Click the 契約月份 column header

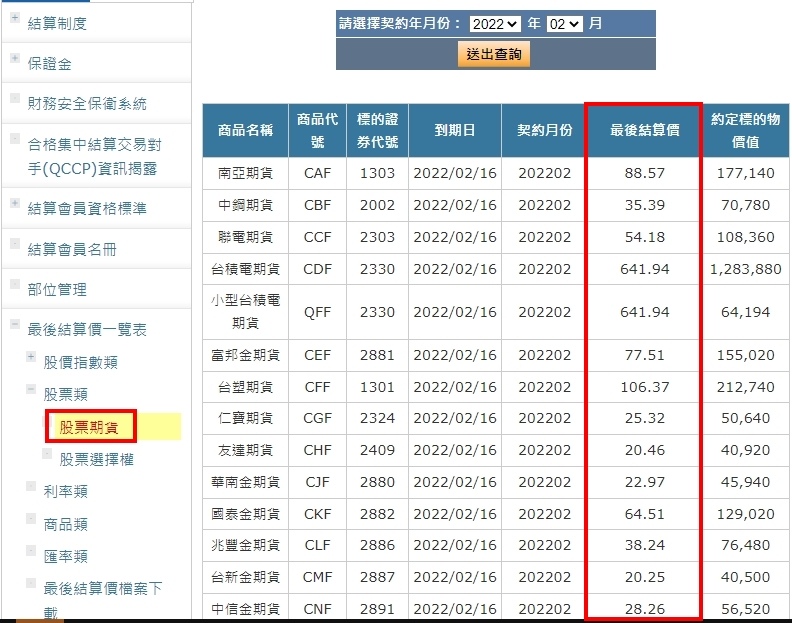(544, 130)
